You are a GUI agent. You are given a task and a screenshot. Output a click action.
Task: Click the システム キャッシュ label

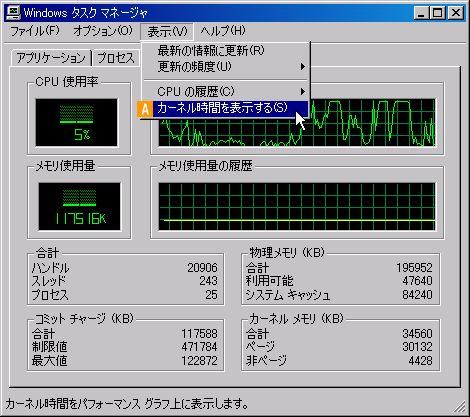coord(288,295)
